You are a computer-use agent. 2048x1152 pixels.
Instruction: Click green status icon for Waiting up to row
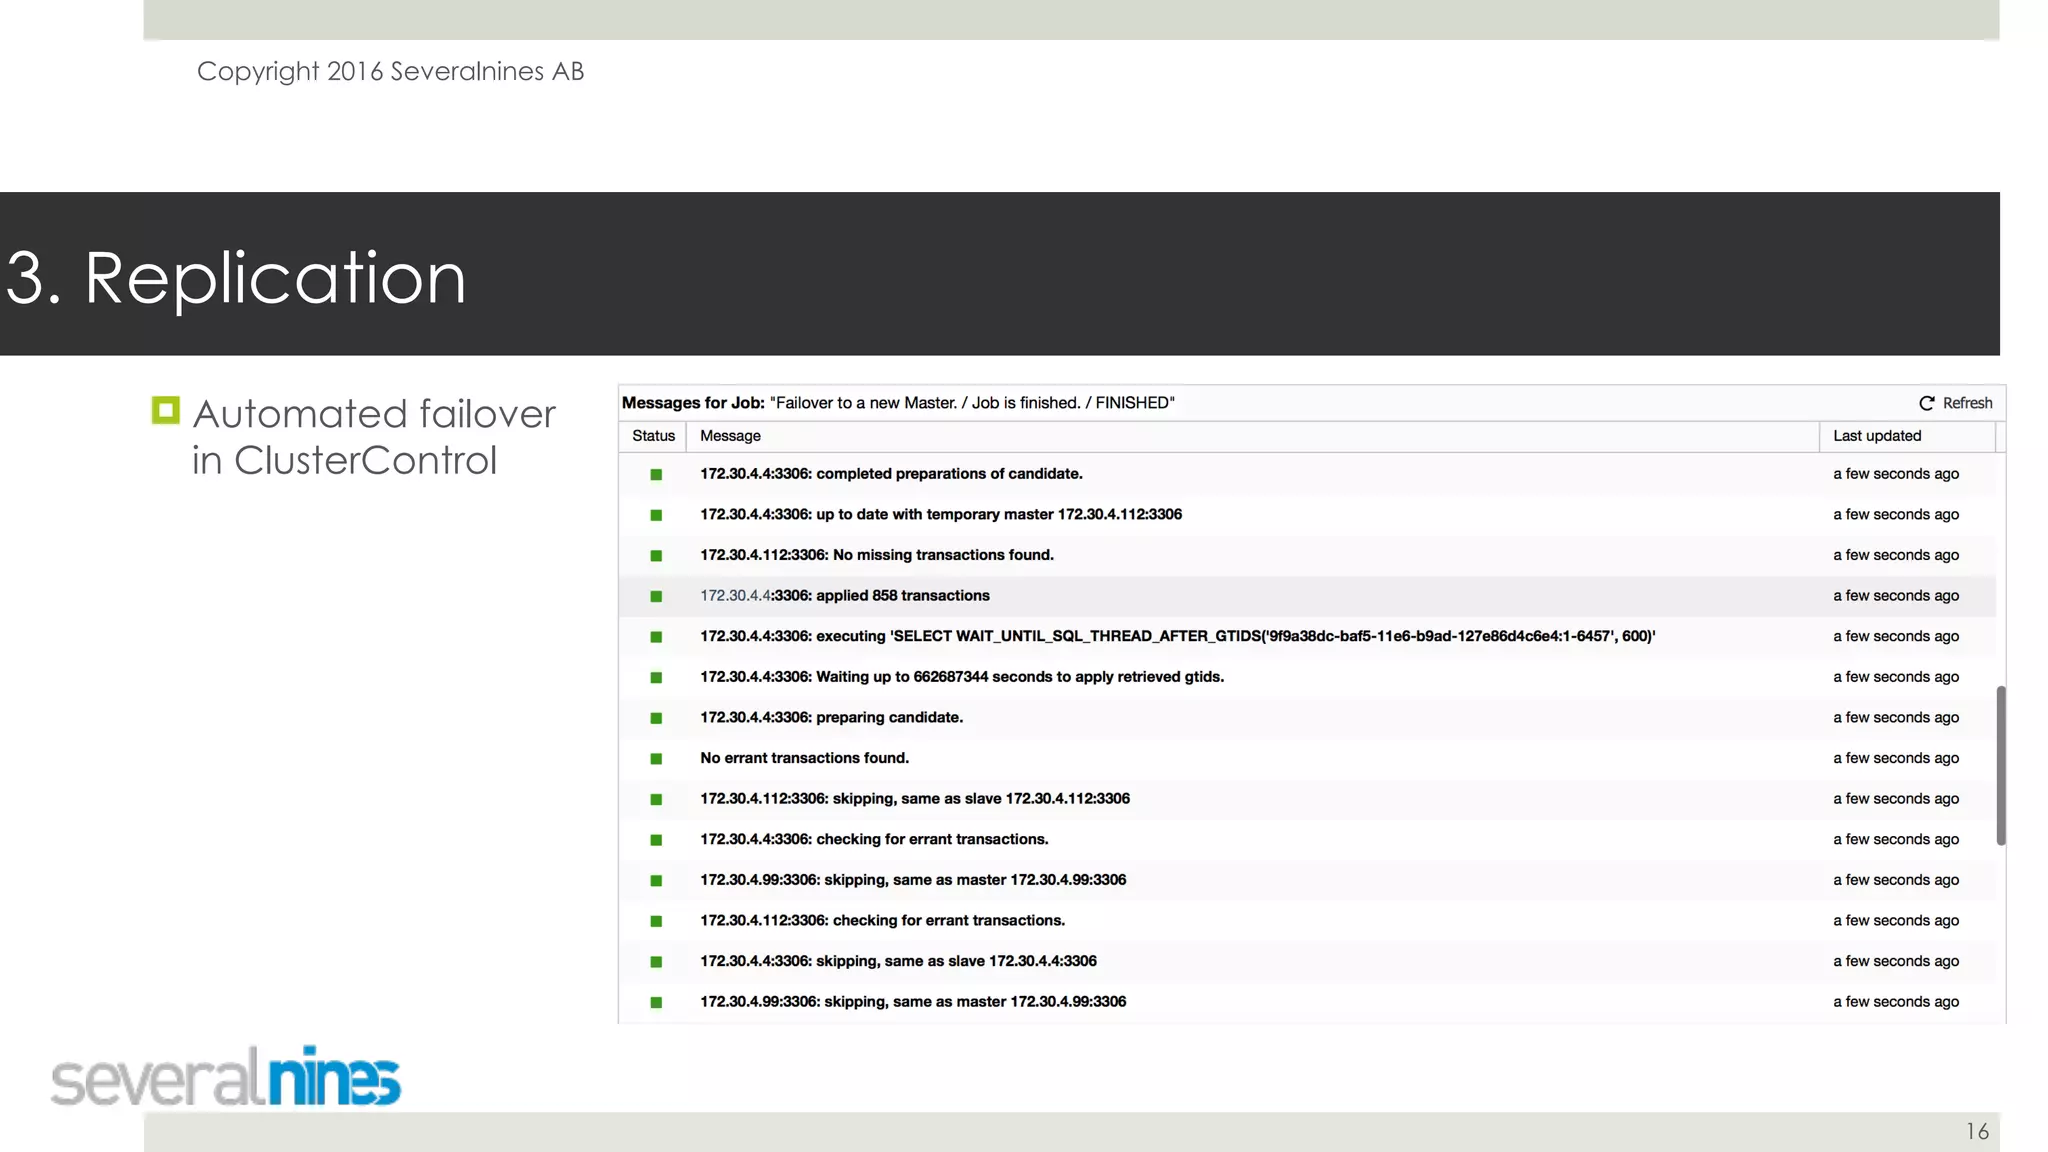tap(656, 677)
